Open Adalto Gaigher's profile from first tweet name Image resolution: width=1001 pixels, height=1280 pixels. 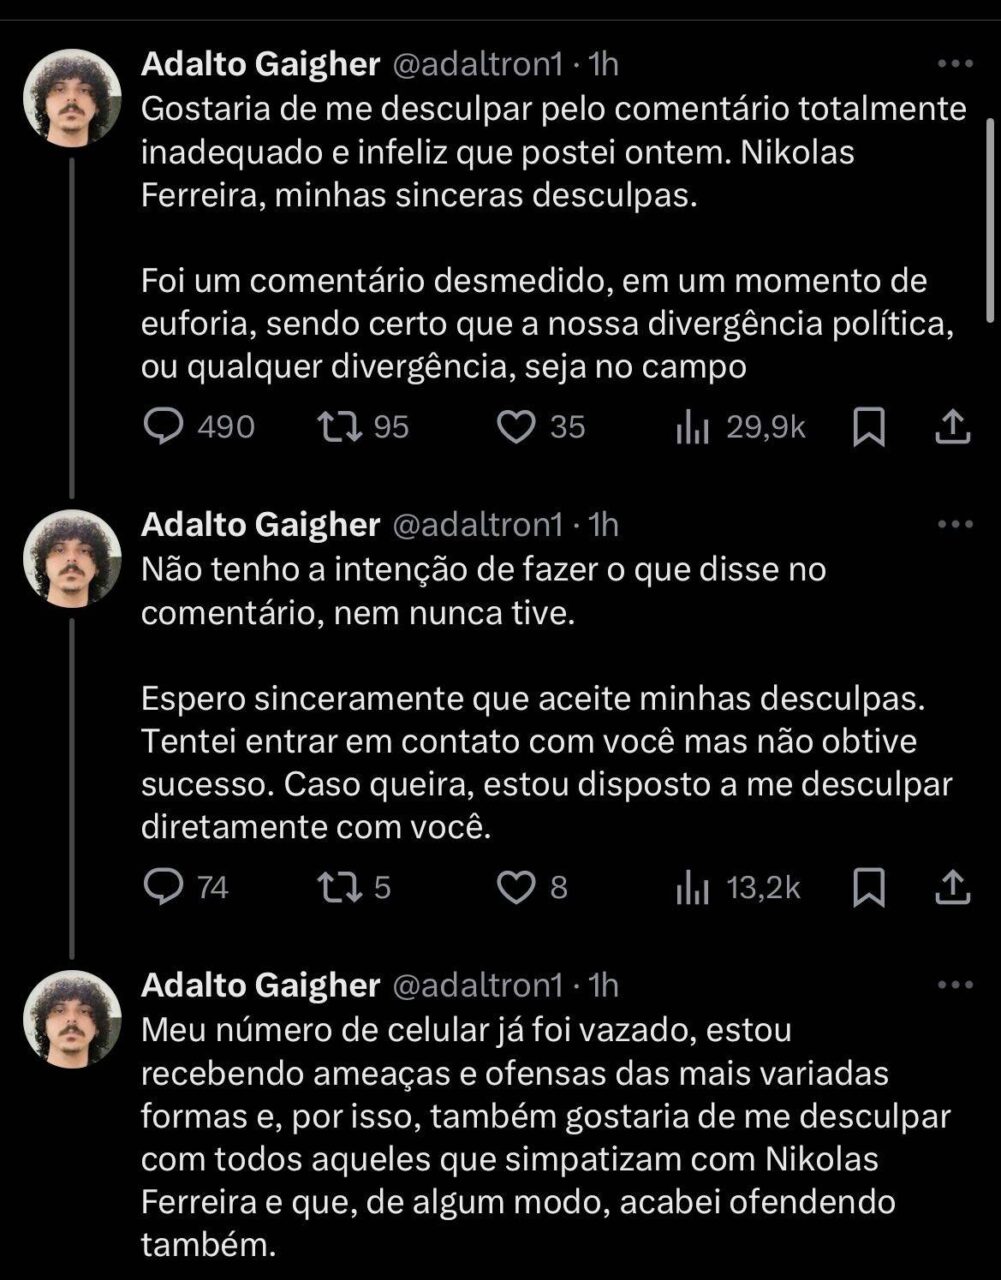[261, 64]
